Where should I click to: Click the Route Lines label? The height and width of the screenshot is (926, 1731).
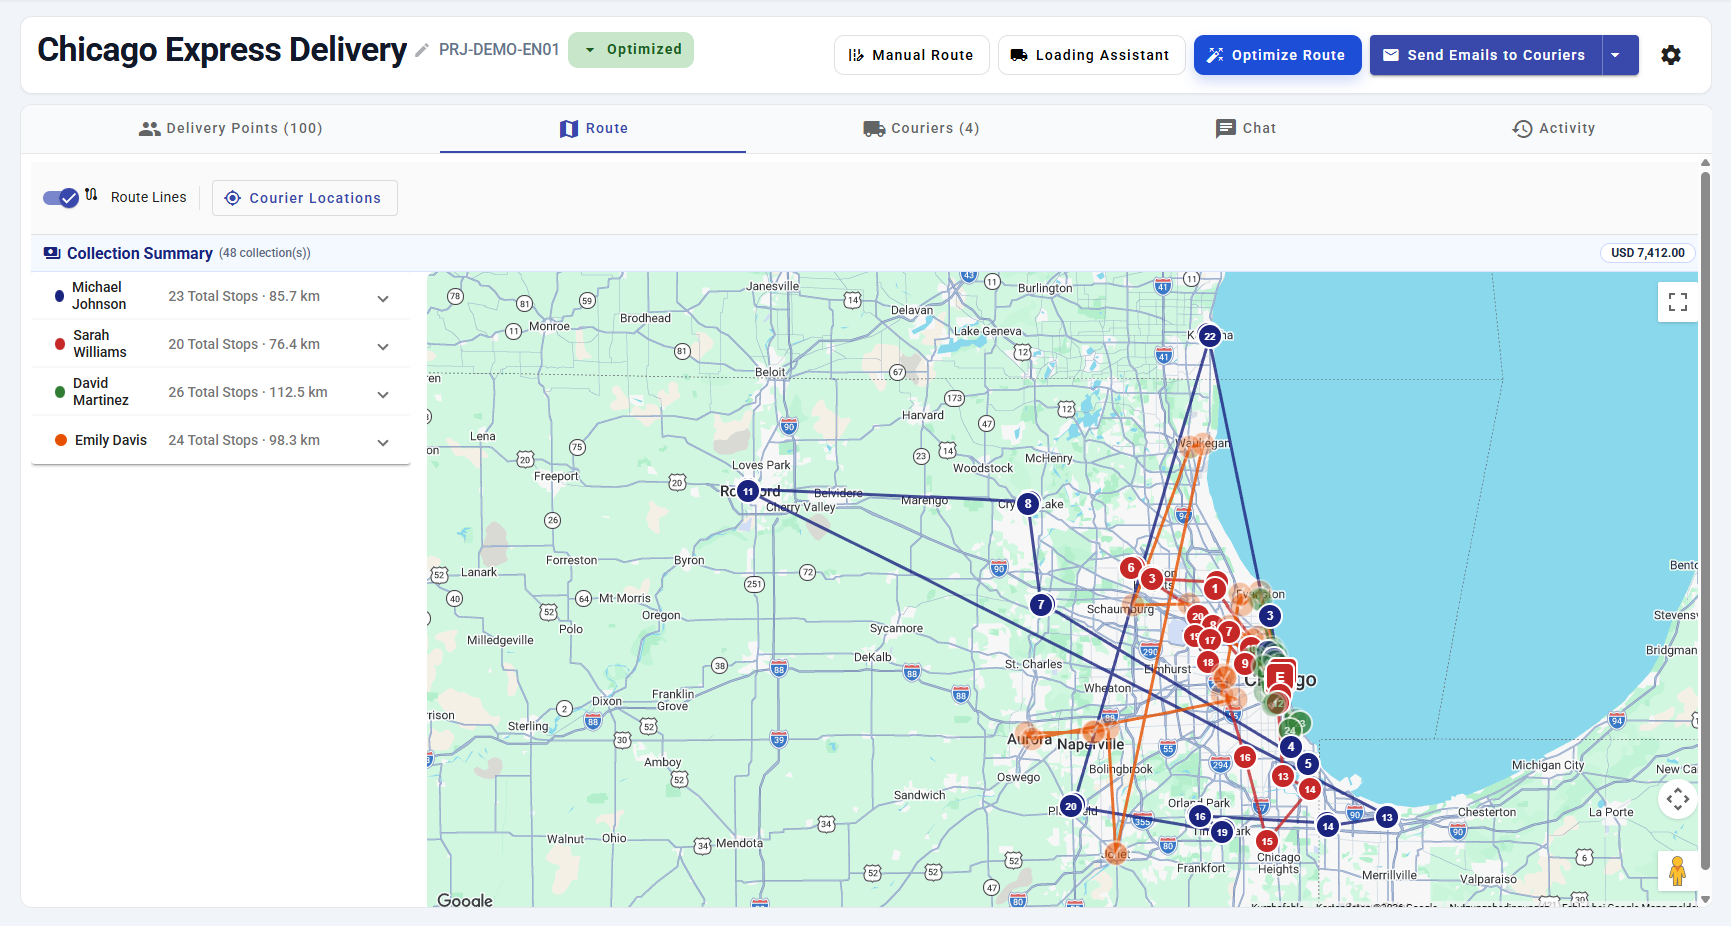coord(148,197)
